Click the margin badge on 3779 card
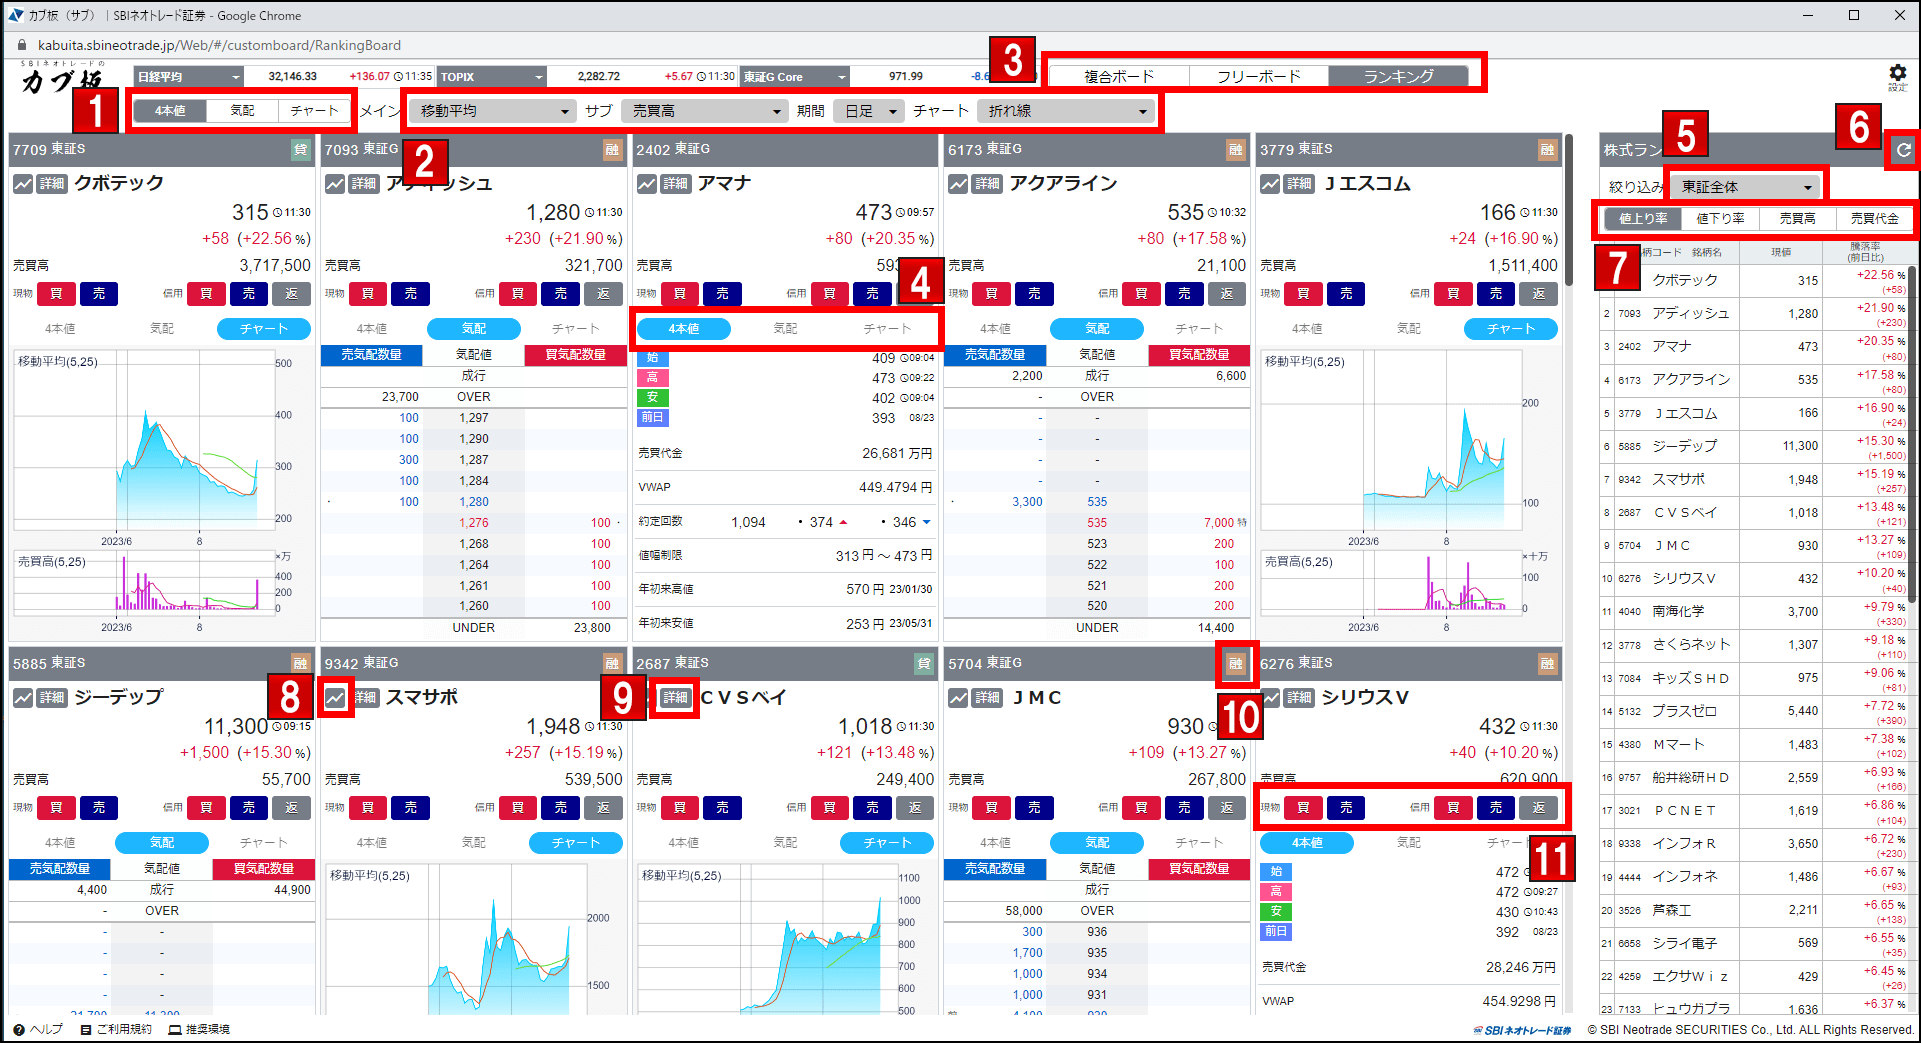The image size is (1921, 1043). pyautogui.click(x=1548, y=150)
